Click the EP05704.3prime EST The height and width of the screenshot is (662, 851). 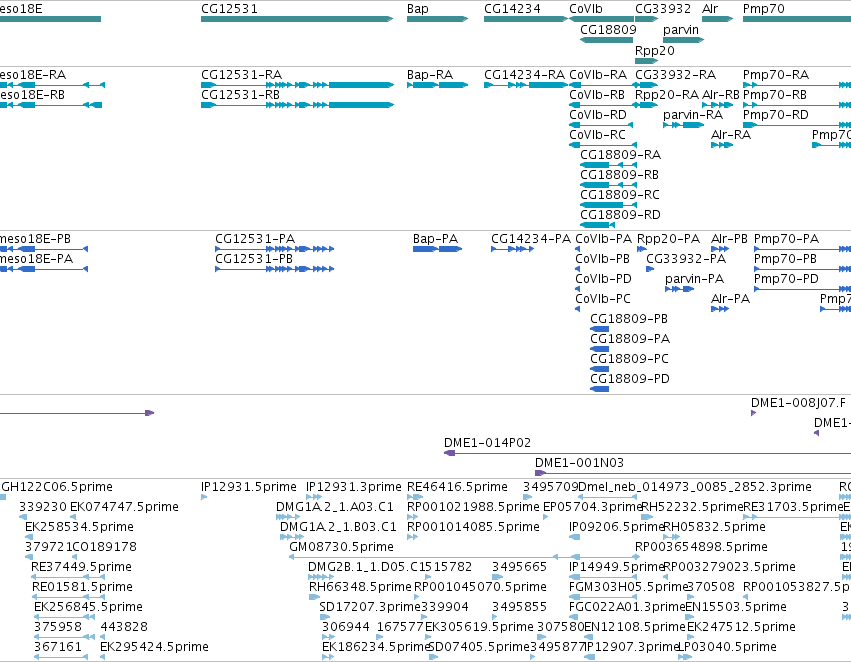(x=545, y=517)
